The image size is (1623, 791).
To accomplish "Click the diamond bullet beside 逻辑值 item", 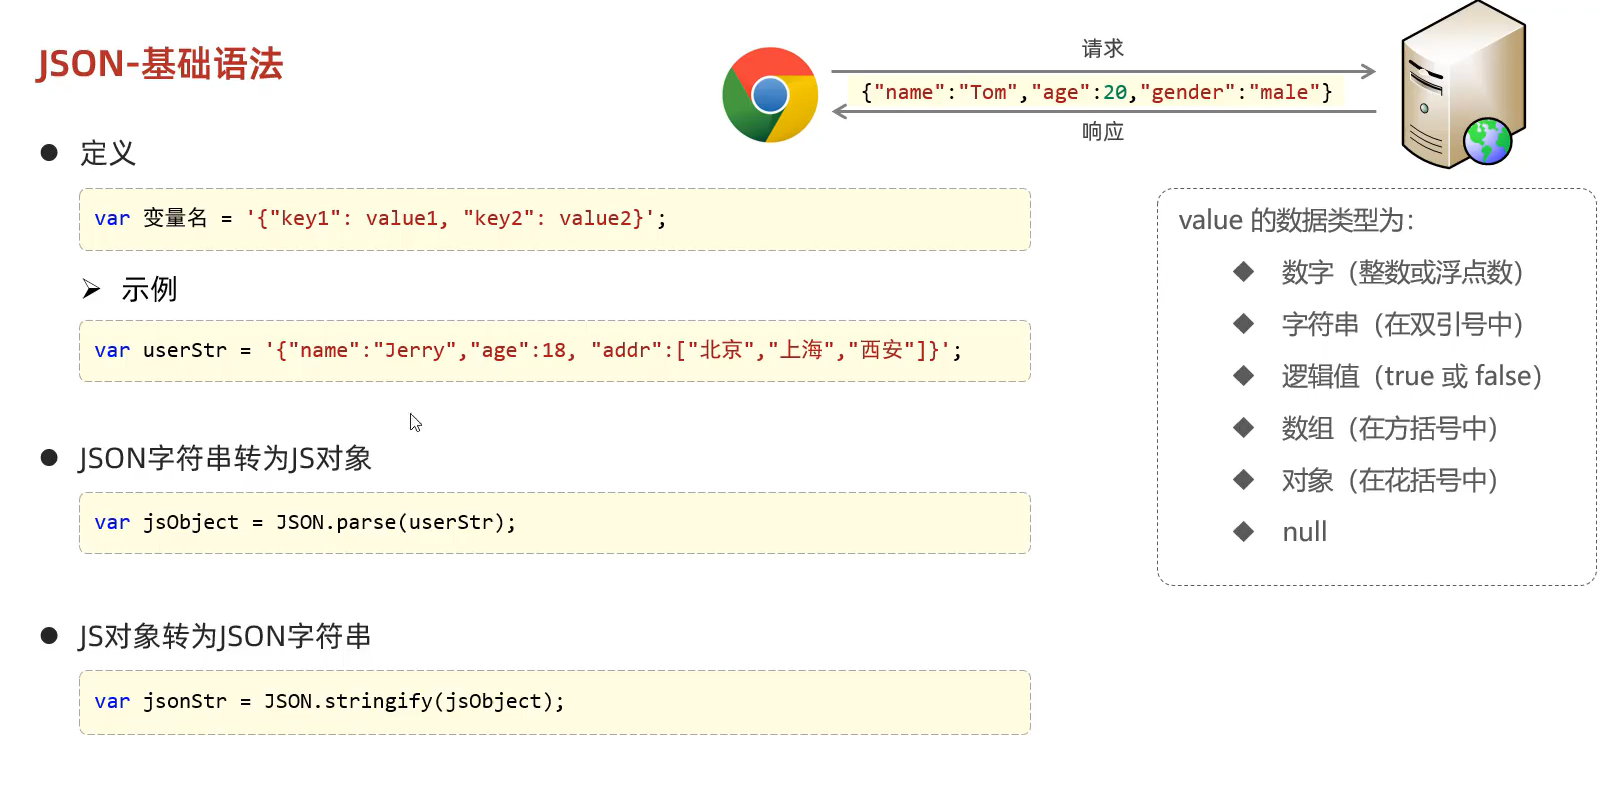I will pos(1243,375).
